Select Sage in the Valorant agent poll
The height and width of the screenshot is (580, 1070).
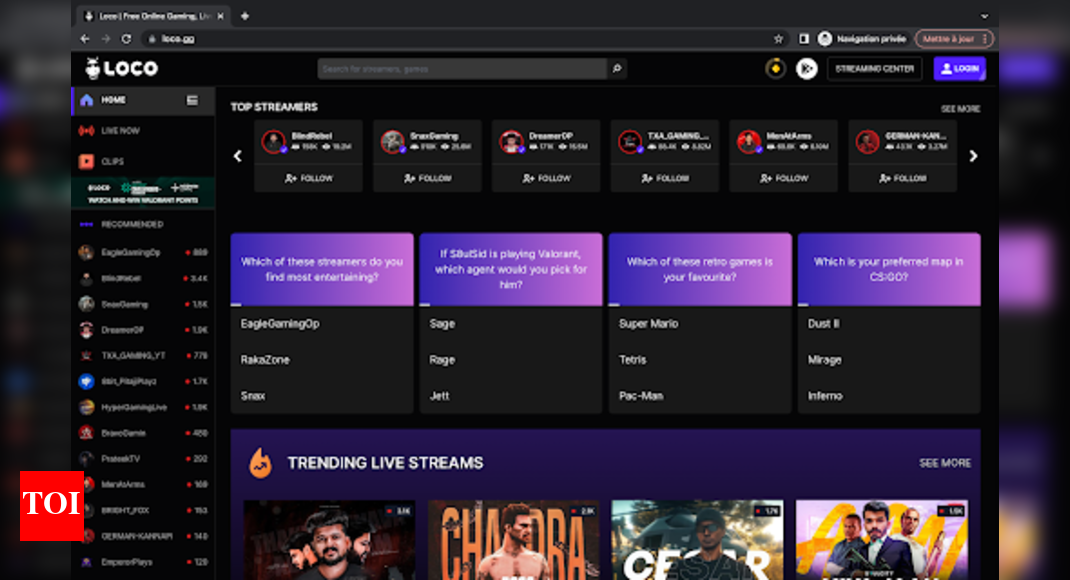tap(441, 323)
